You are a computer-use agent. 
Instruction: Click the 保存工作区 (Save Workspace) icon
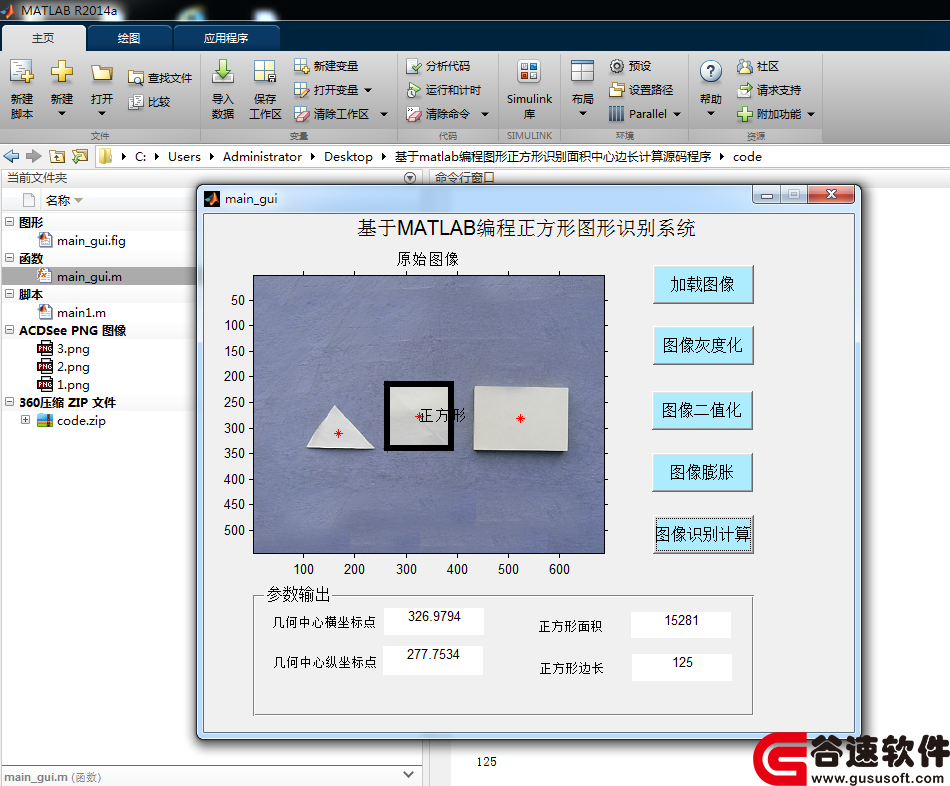pos(265,72)
